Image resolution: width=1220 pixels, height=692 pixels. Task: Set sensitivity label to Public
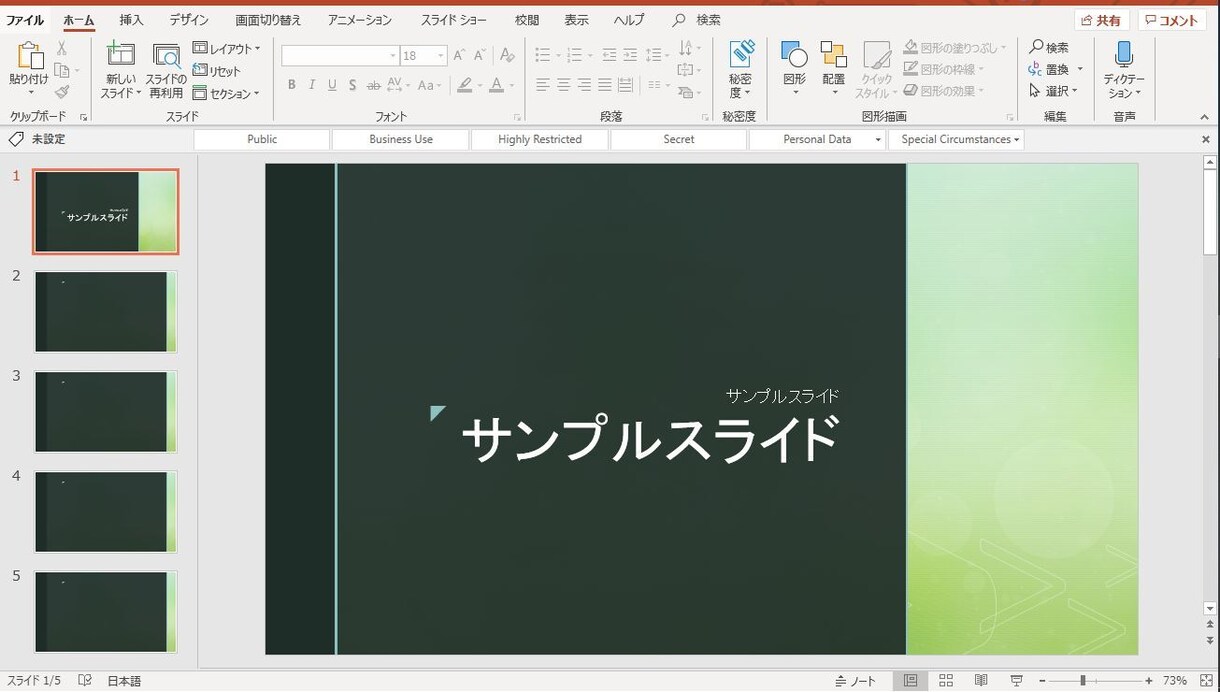(x=262, y=140)
